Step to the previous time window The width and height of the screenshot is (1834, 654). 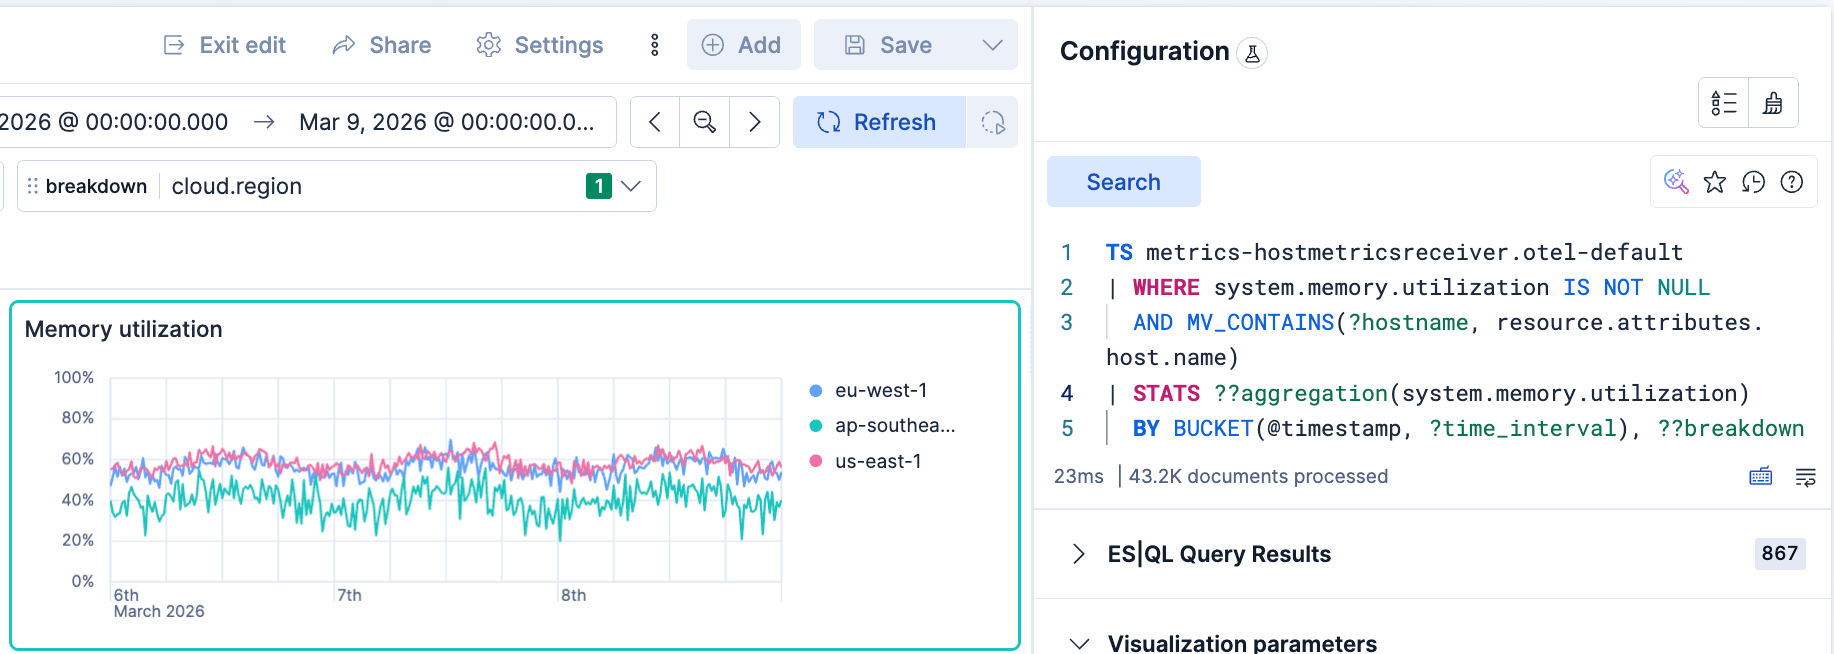click(655, 122)
